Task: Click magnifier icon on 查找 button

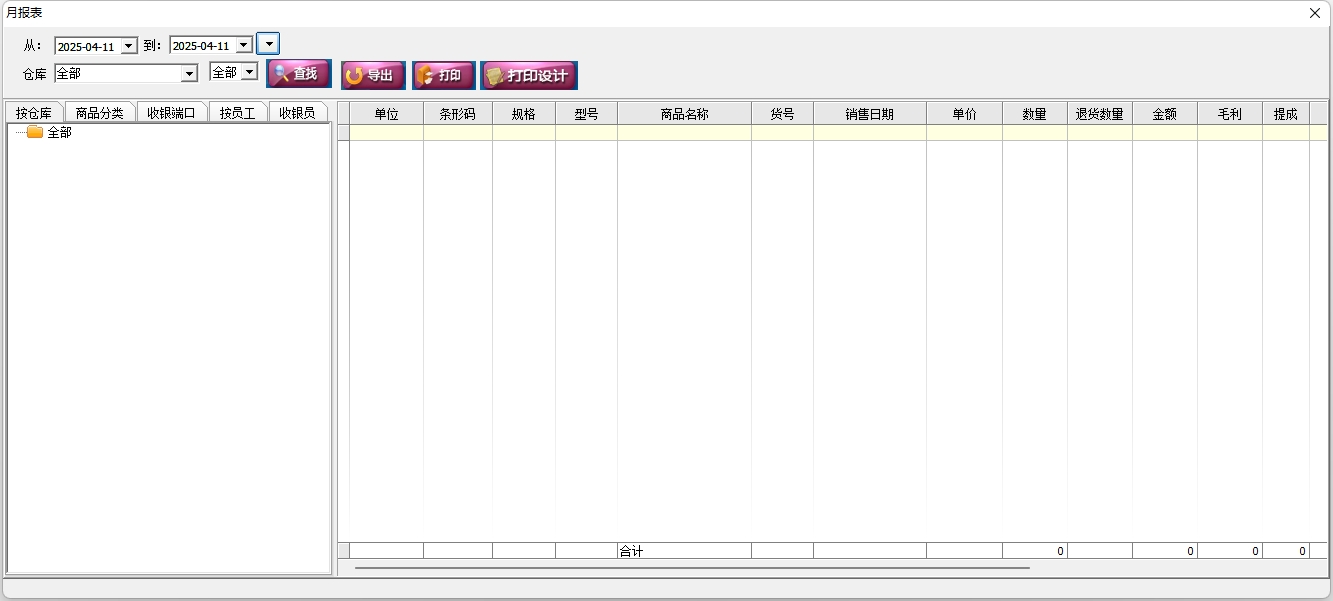Action: [x=282, y=74]
